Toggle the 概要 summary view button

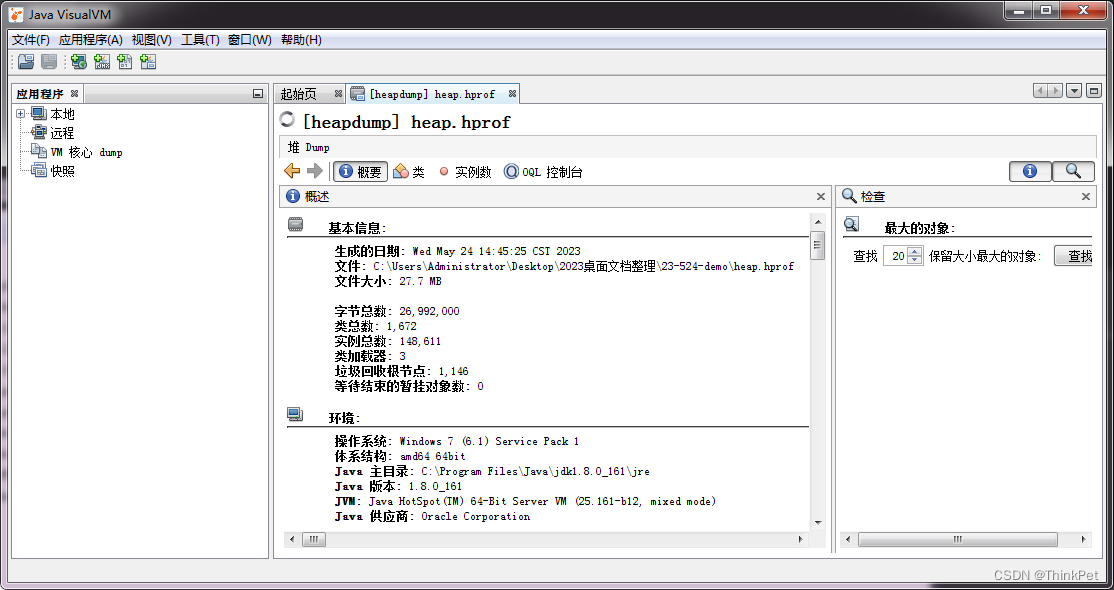point(360,171)
